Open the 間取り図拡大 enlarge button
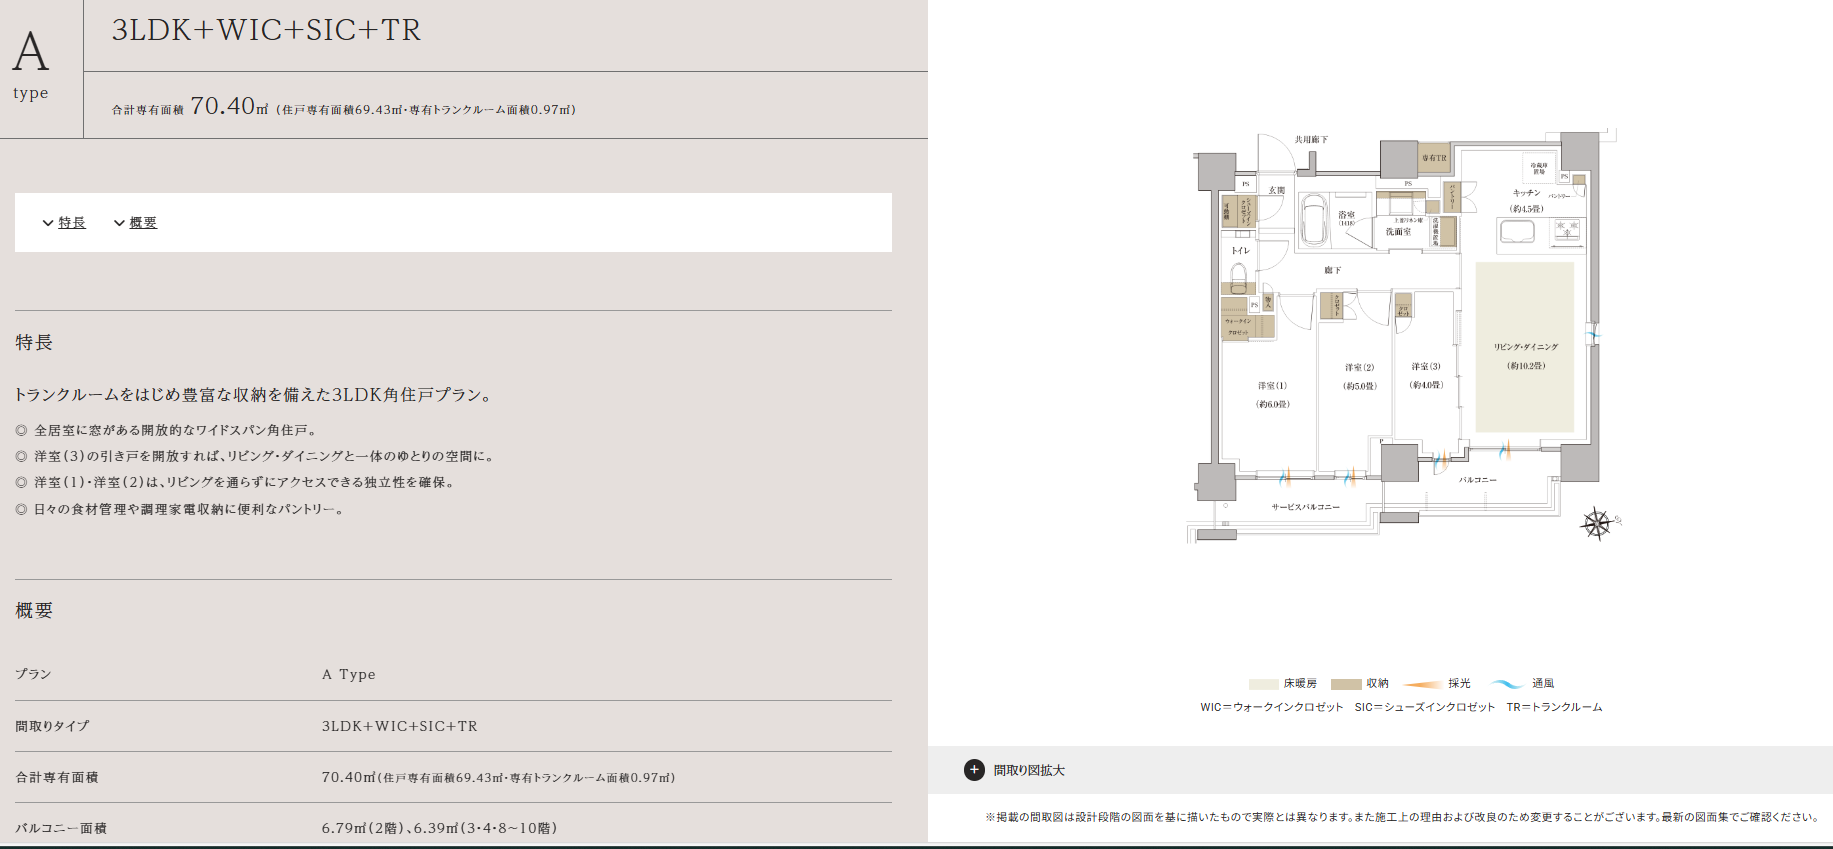Screen dimensions: 1833x849 [x=1029, y=770]
